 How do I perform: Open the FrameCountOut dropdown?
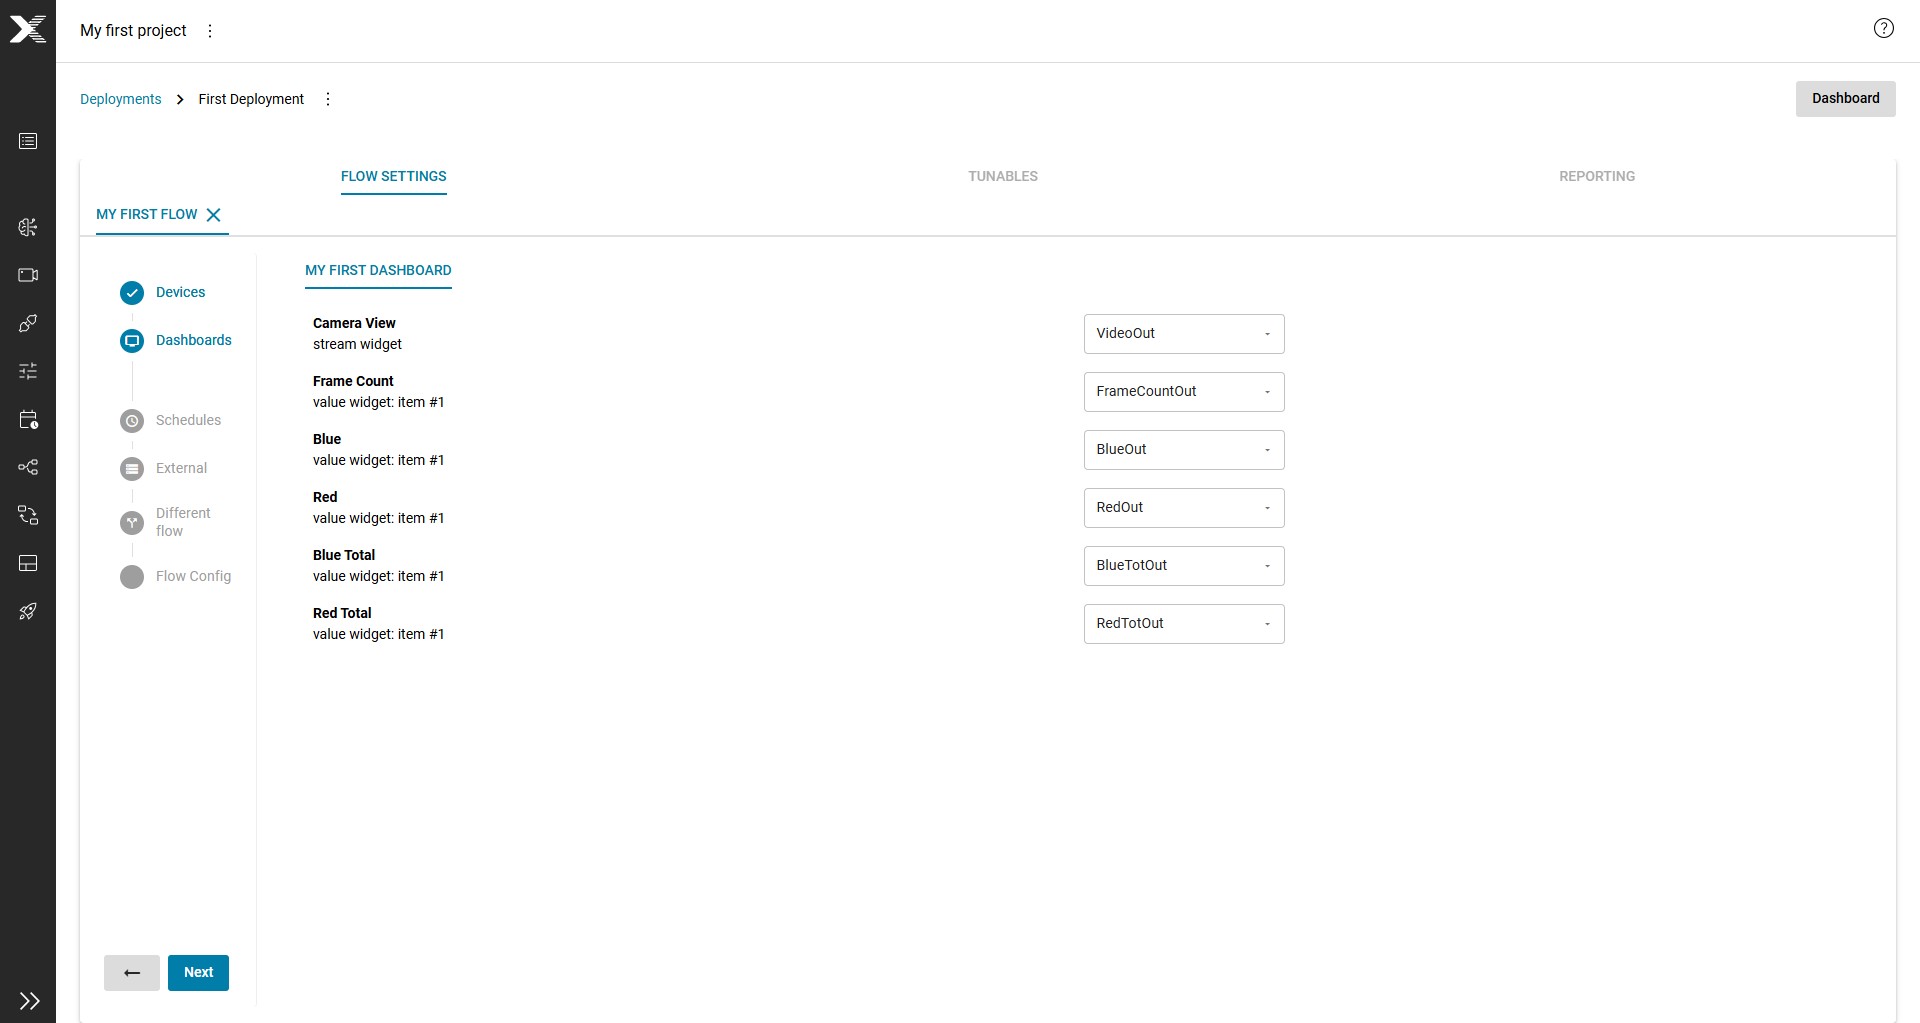click(1184, 392)
